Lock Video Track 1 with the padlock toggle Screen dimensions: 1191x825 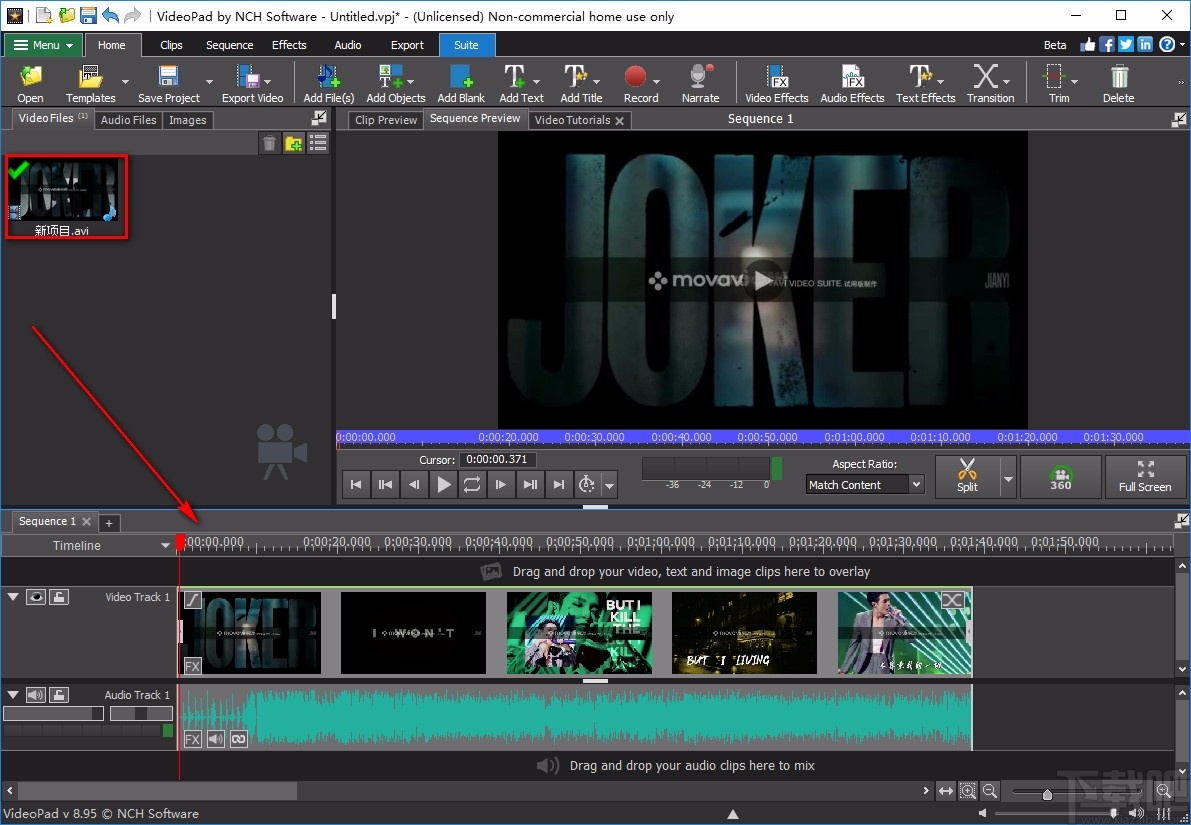[x=58, y=597]
